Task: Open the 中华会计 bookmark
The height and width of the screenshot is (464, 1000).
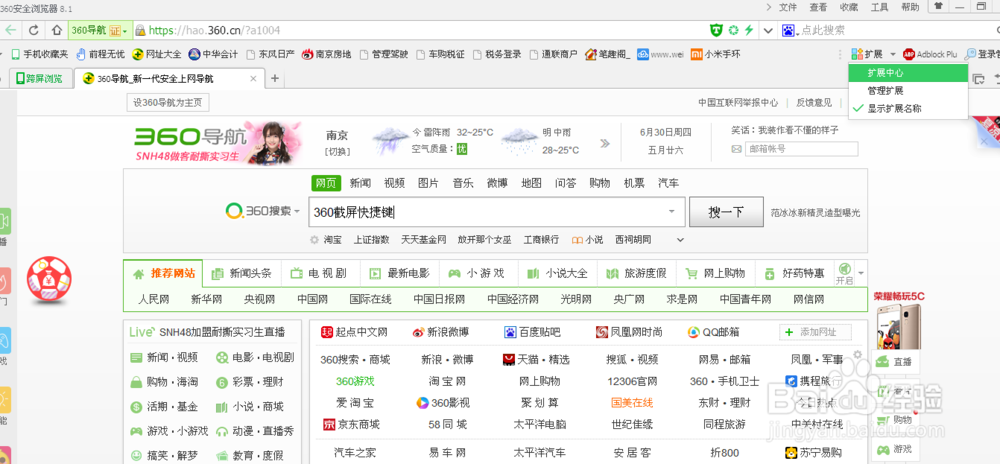Action: (213, 54)
